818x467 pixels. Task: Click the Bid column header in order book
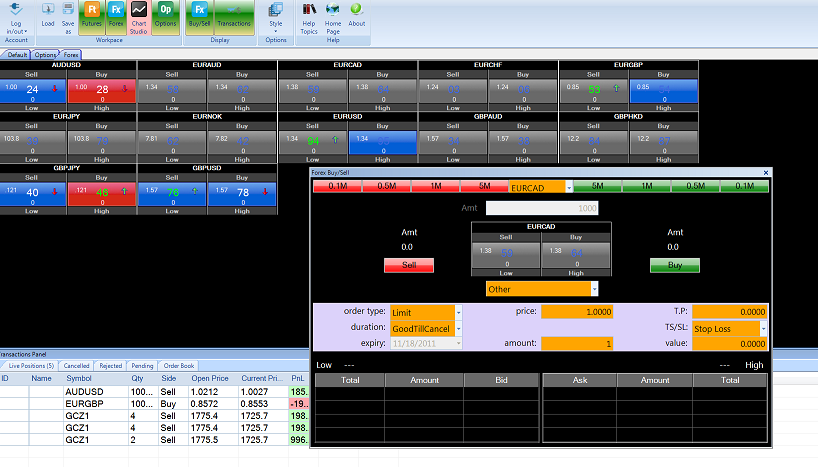(501, 380)
